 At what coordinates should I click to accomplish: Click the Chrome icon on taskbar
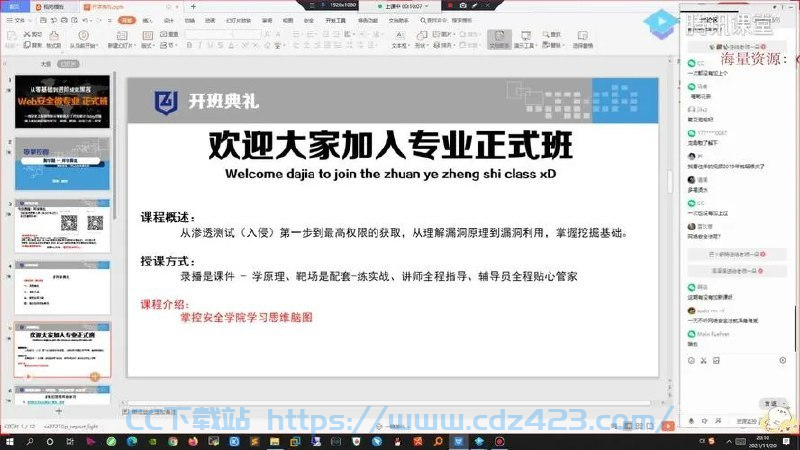172,442
